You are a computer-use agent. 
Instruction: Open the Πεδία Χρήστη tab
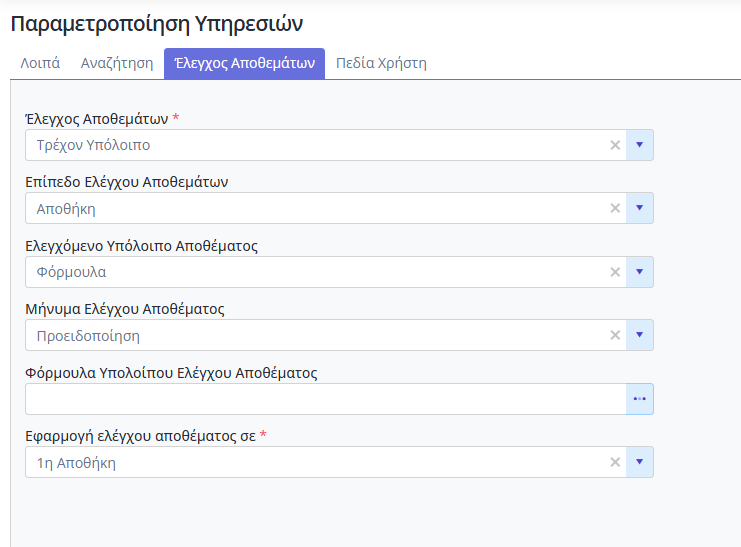click(x=381, y=63)
